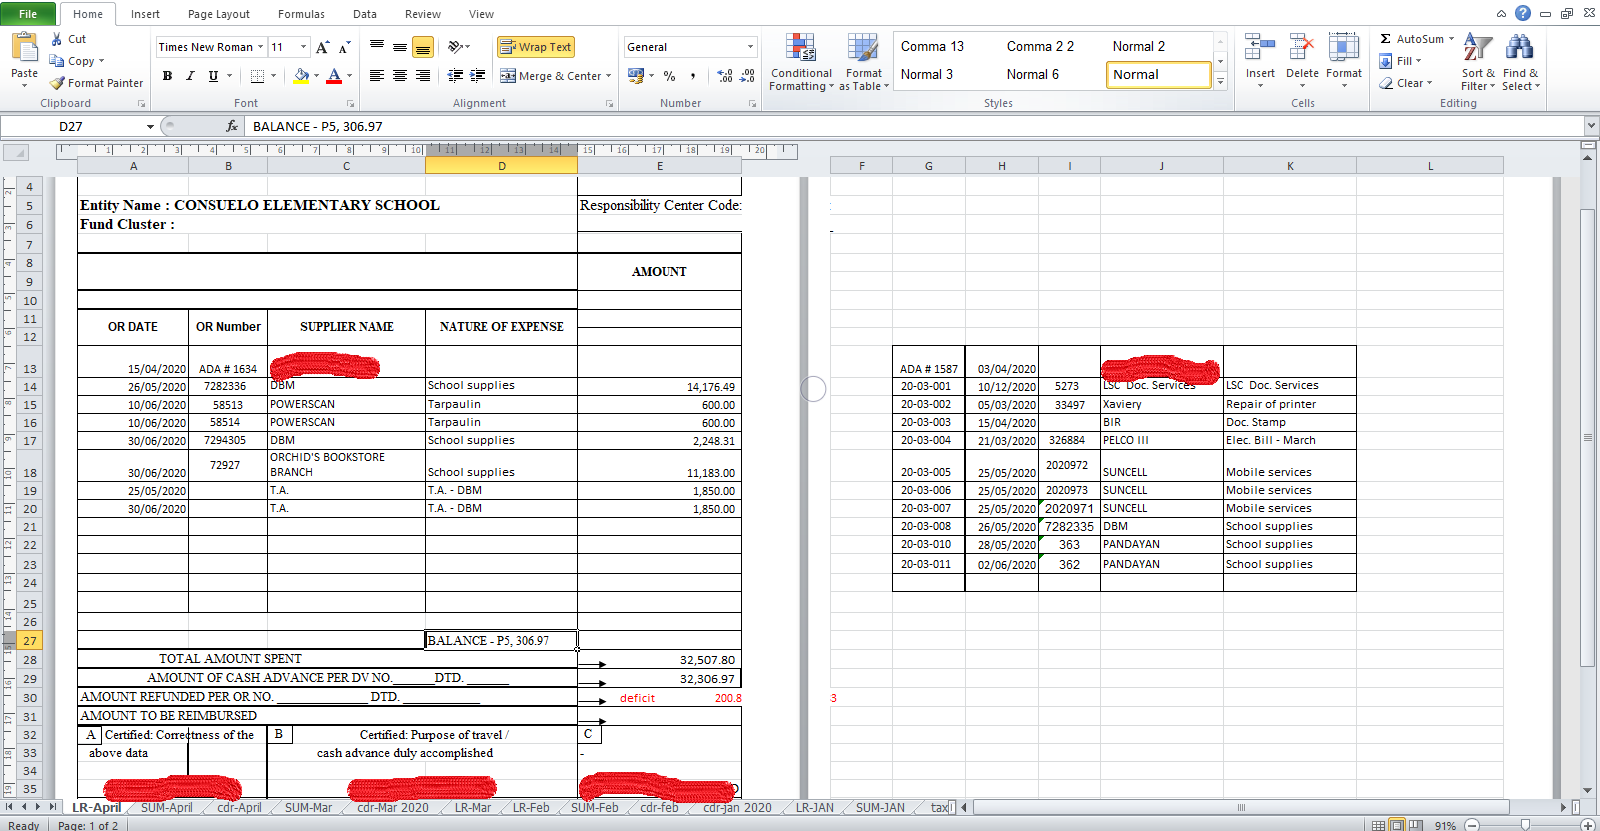Increase font size with Grow Font
This screenshot has height=831, width=1600.
[x=322, y=47]
